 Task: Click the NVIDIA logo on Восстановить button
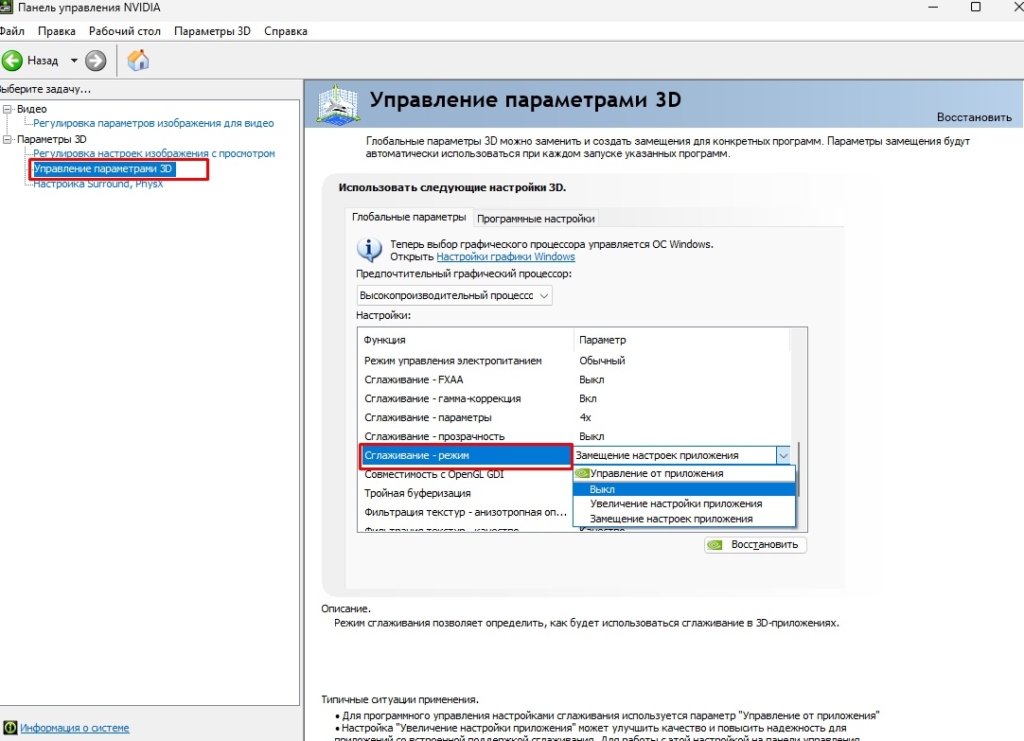coord(716,544)
